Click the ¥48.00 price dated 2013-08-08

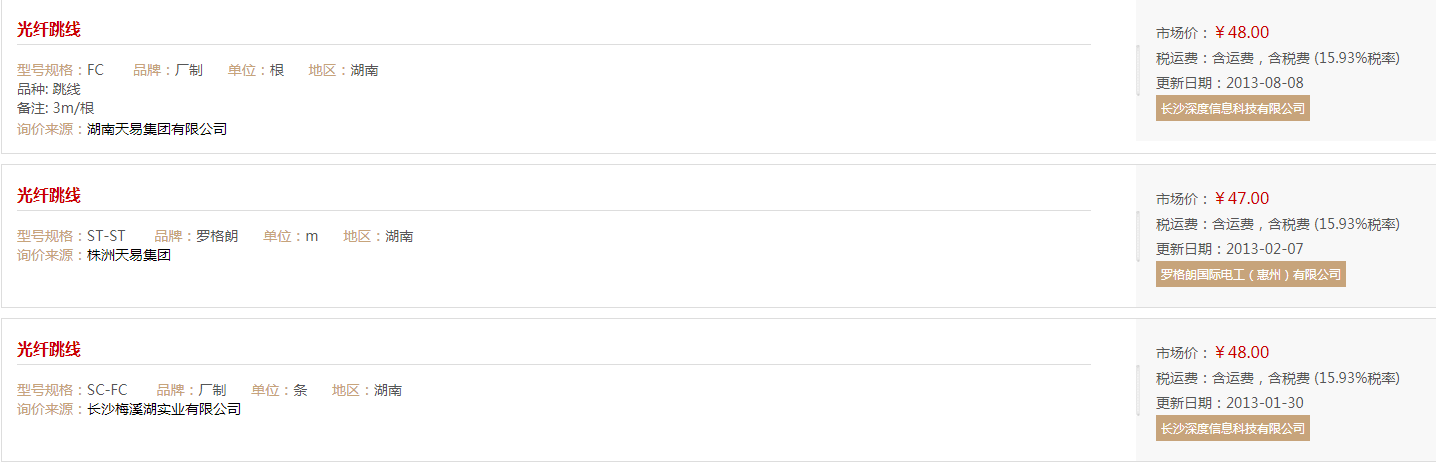1242,32
